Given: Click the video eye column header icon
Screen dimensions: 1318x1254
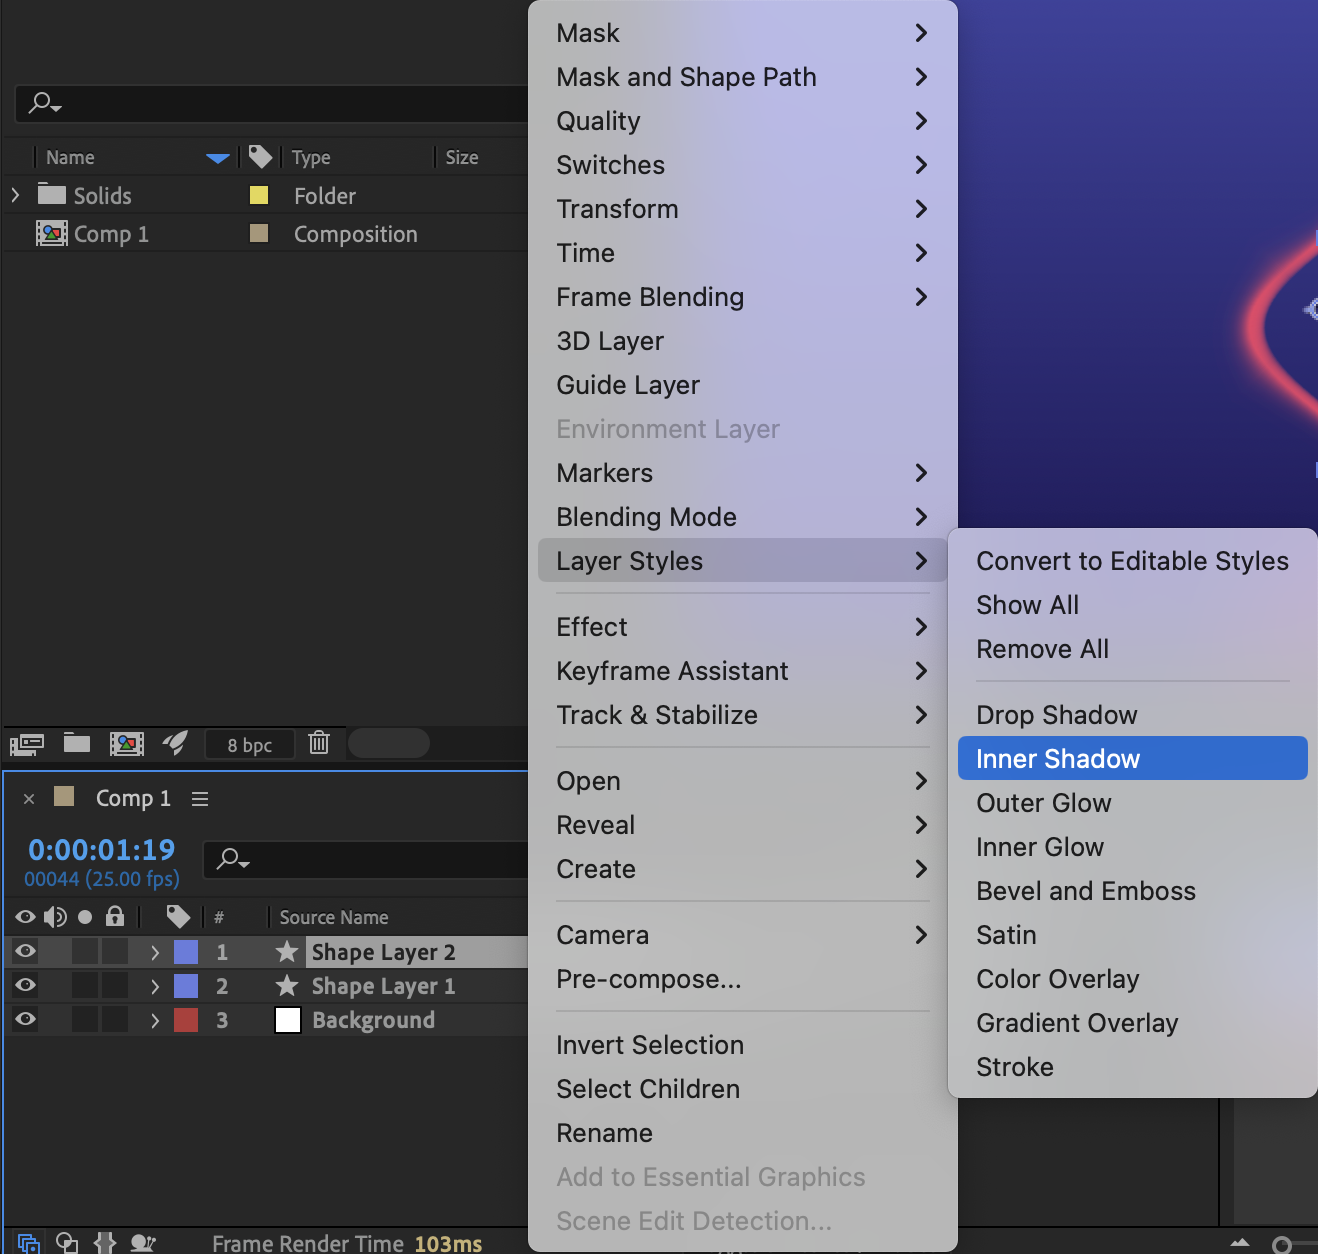Looking at the screenshot, I should (26, 916).
